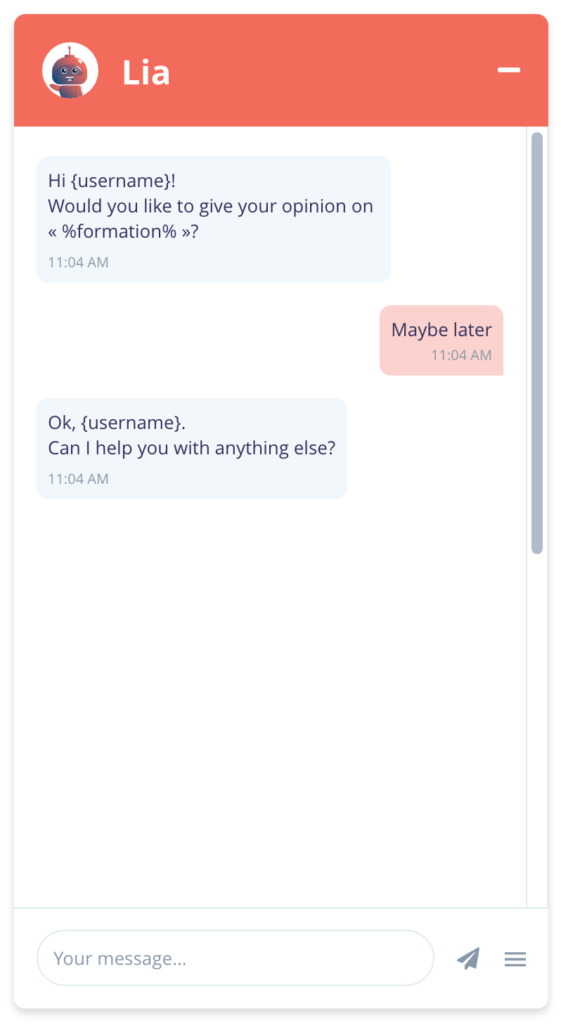Click the 'Maybe later' reply bubble

[x=441, y=340]
